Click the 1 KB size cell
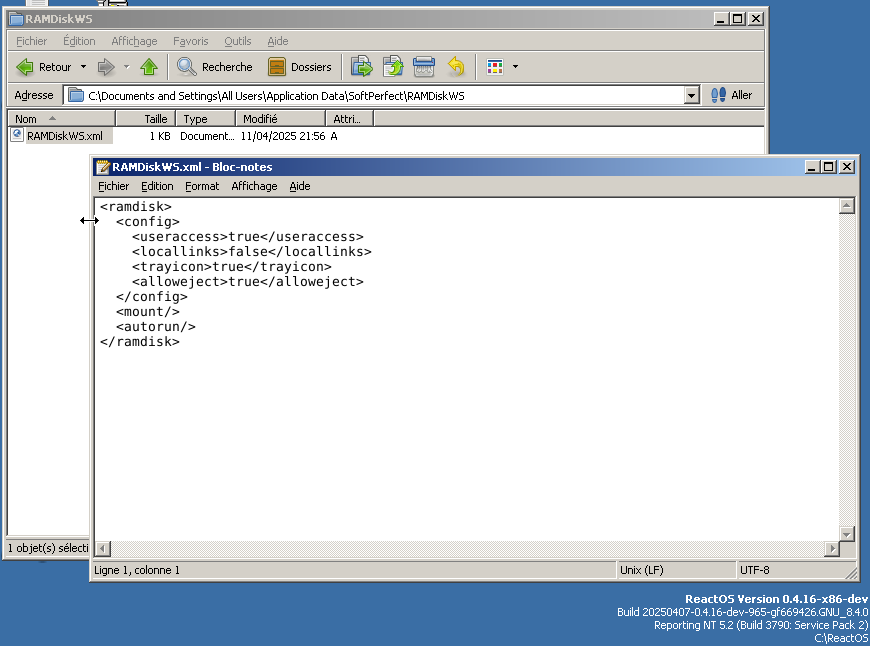Screen dimensions: 870x646 coord(160,136)
